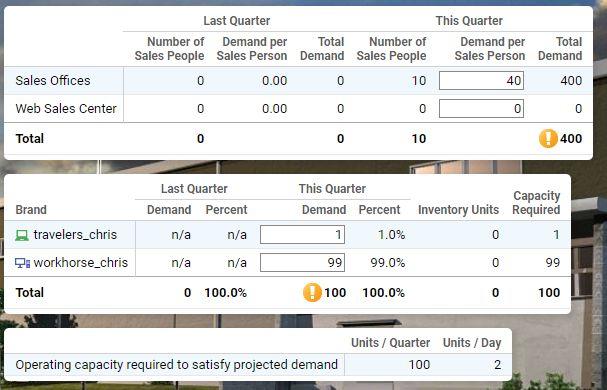Click the Capacity Required column header
This screenshot has width=607, height=390.
(x=536, y=203)
